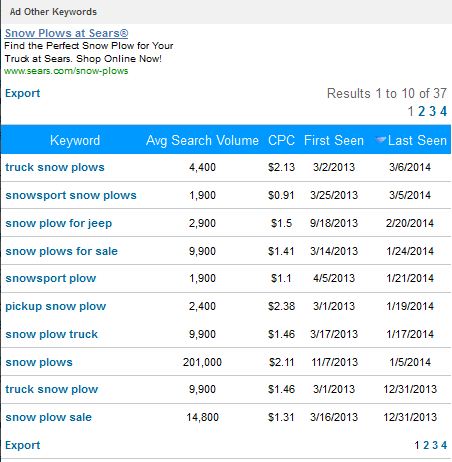
Task: Select first seen date 4/5/2013
Action: pyautogui.click(x=334, y=278)
